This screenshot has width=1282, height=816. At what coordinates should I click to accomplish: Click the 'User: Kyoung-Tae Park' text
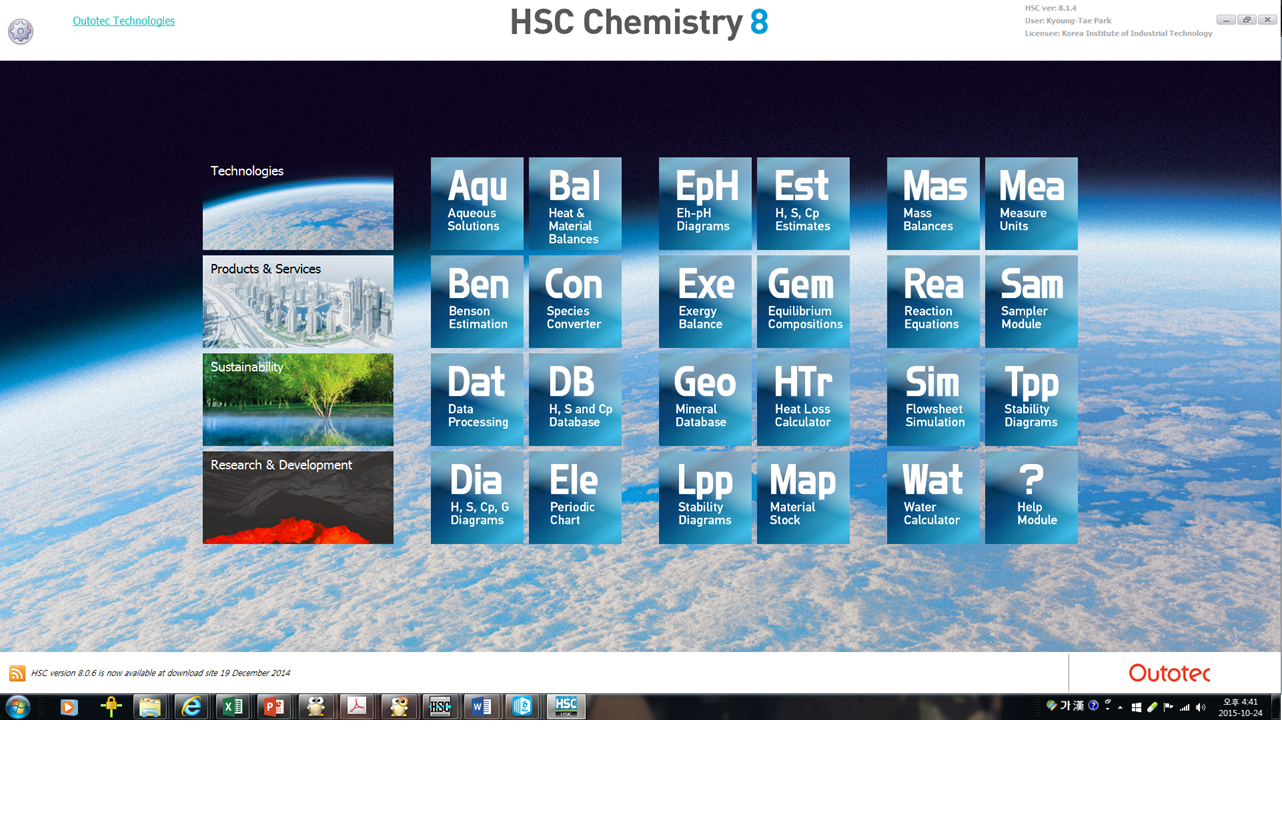point(1068,20)
